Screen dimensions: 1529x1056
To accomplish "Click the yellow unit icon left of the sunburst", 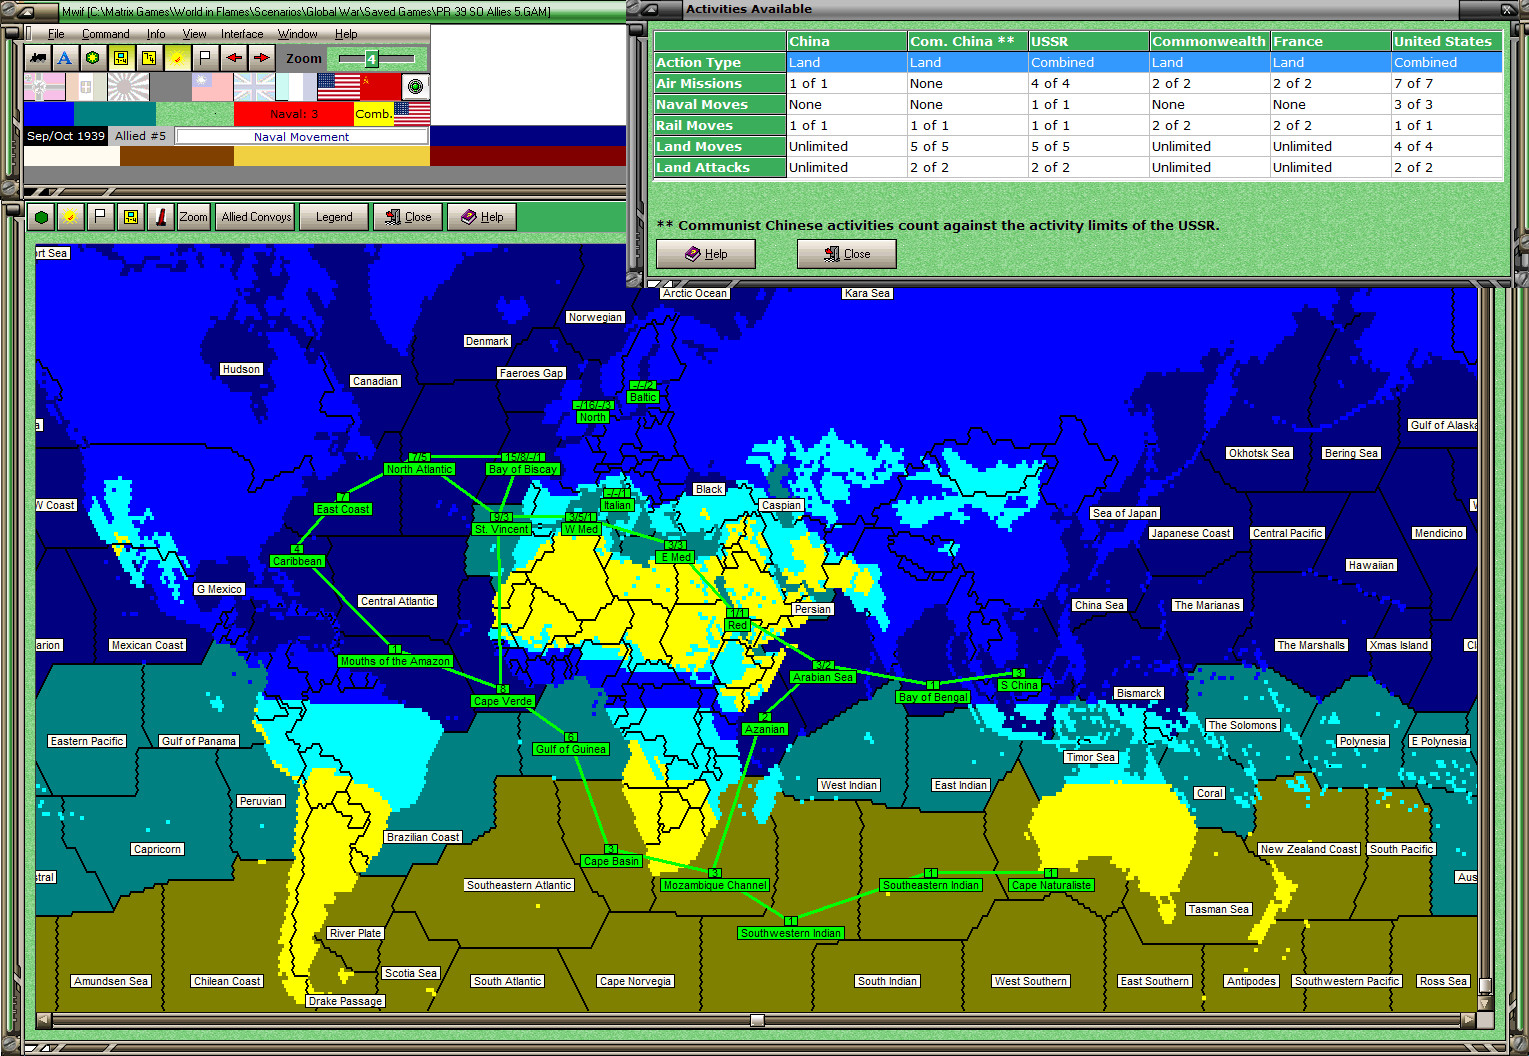I will point(149,58).
